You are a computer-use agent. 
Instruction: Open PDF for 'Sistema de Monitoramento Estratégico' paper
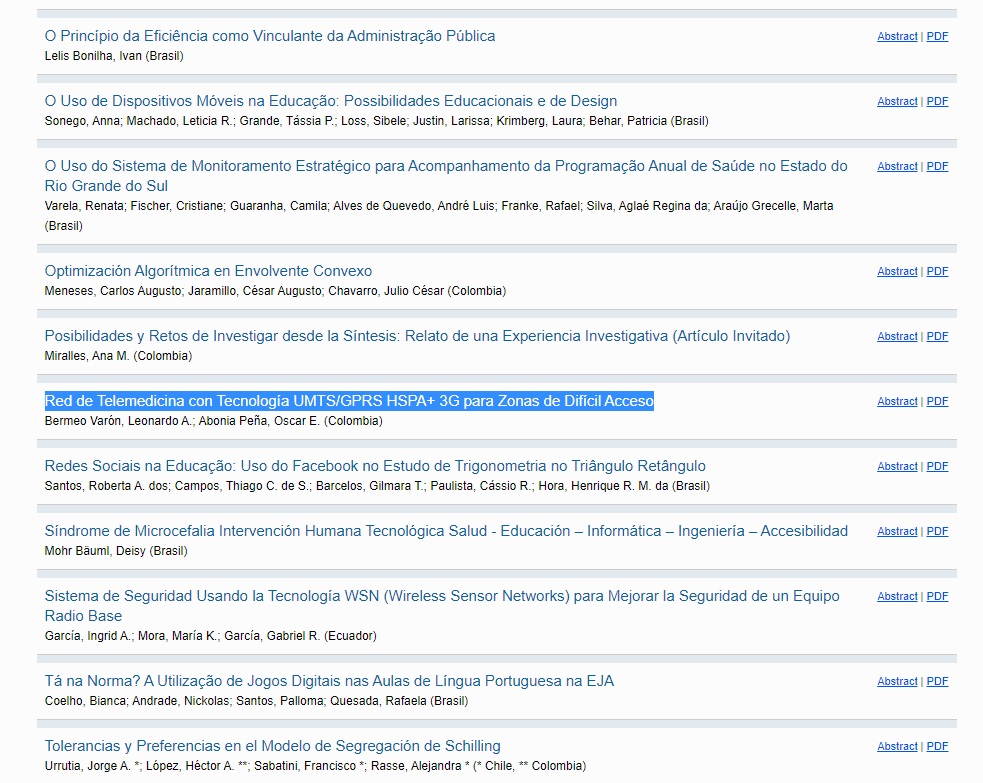(937, 167)
